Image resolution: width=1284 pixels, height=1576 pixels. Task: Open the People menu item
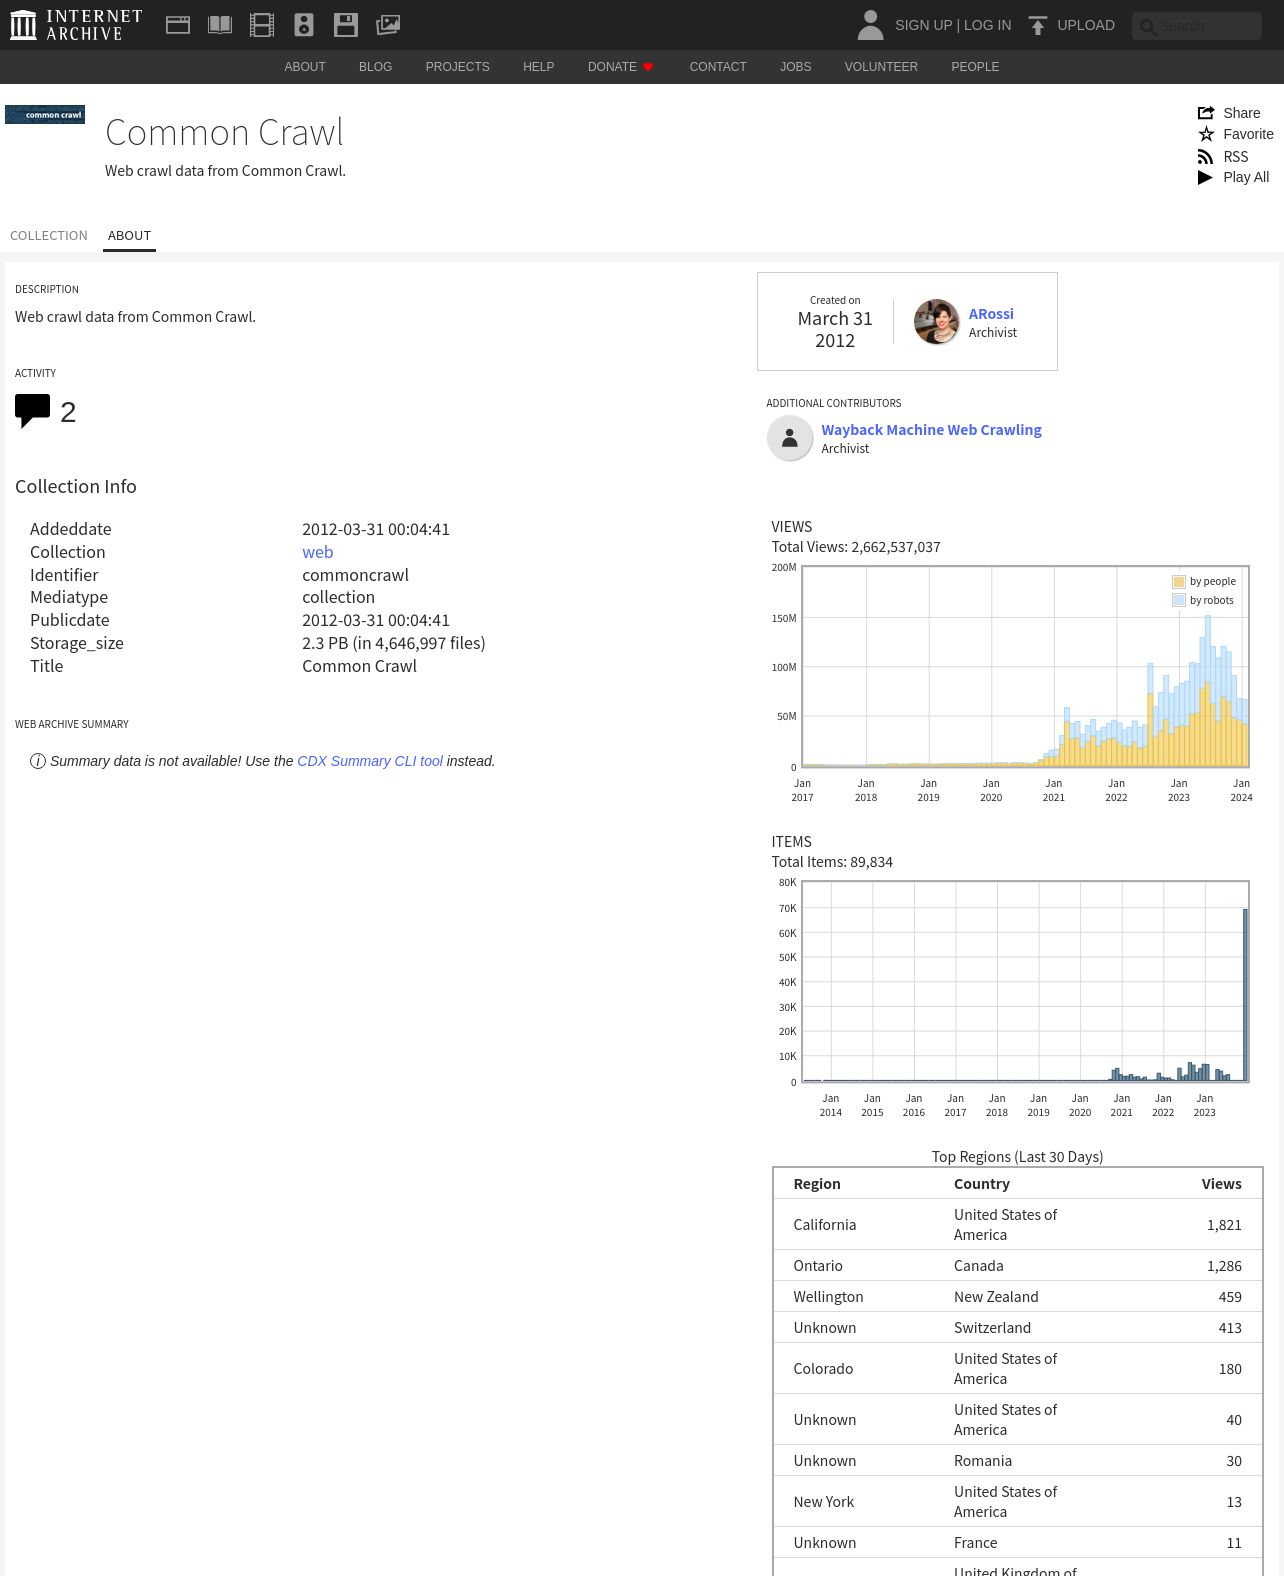[x=975, y=67]
